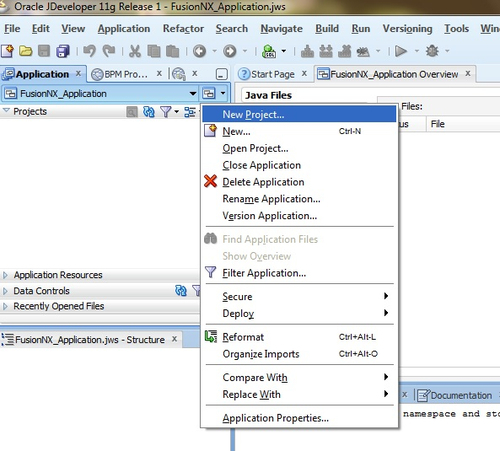Close the Application navigator tab

78,73
